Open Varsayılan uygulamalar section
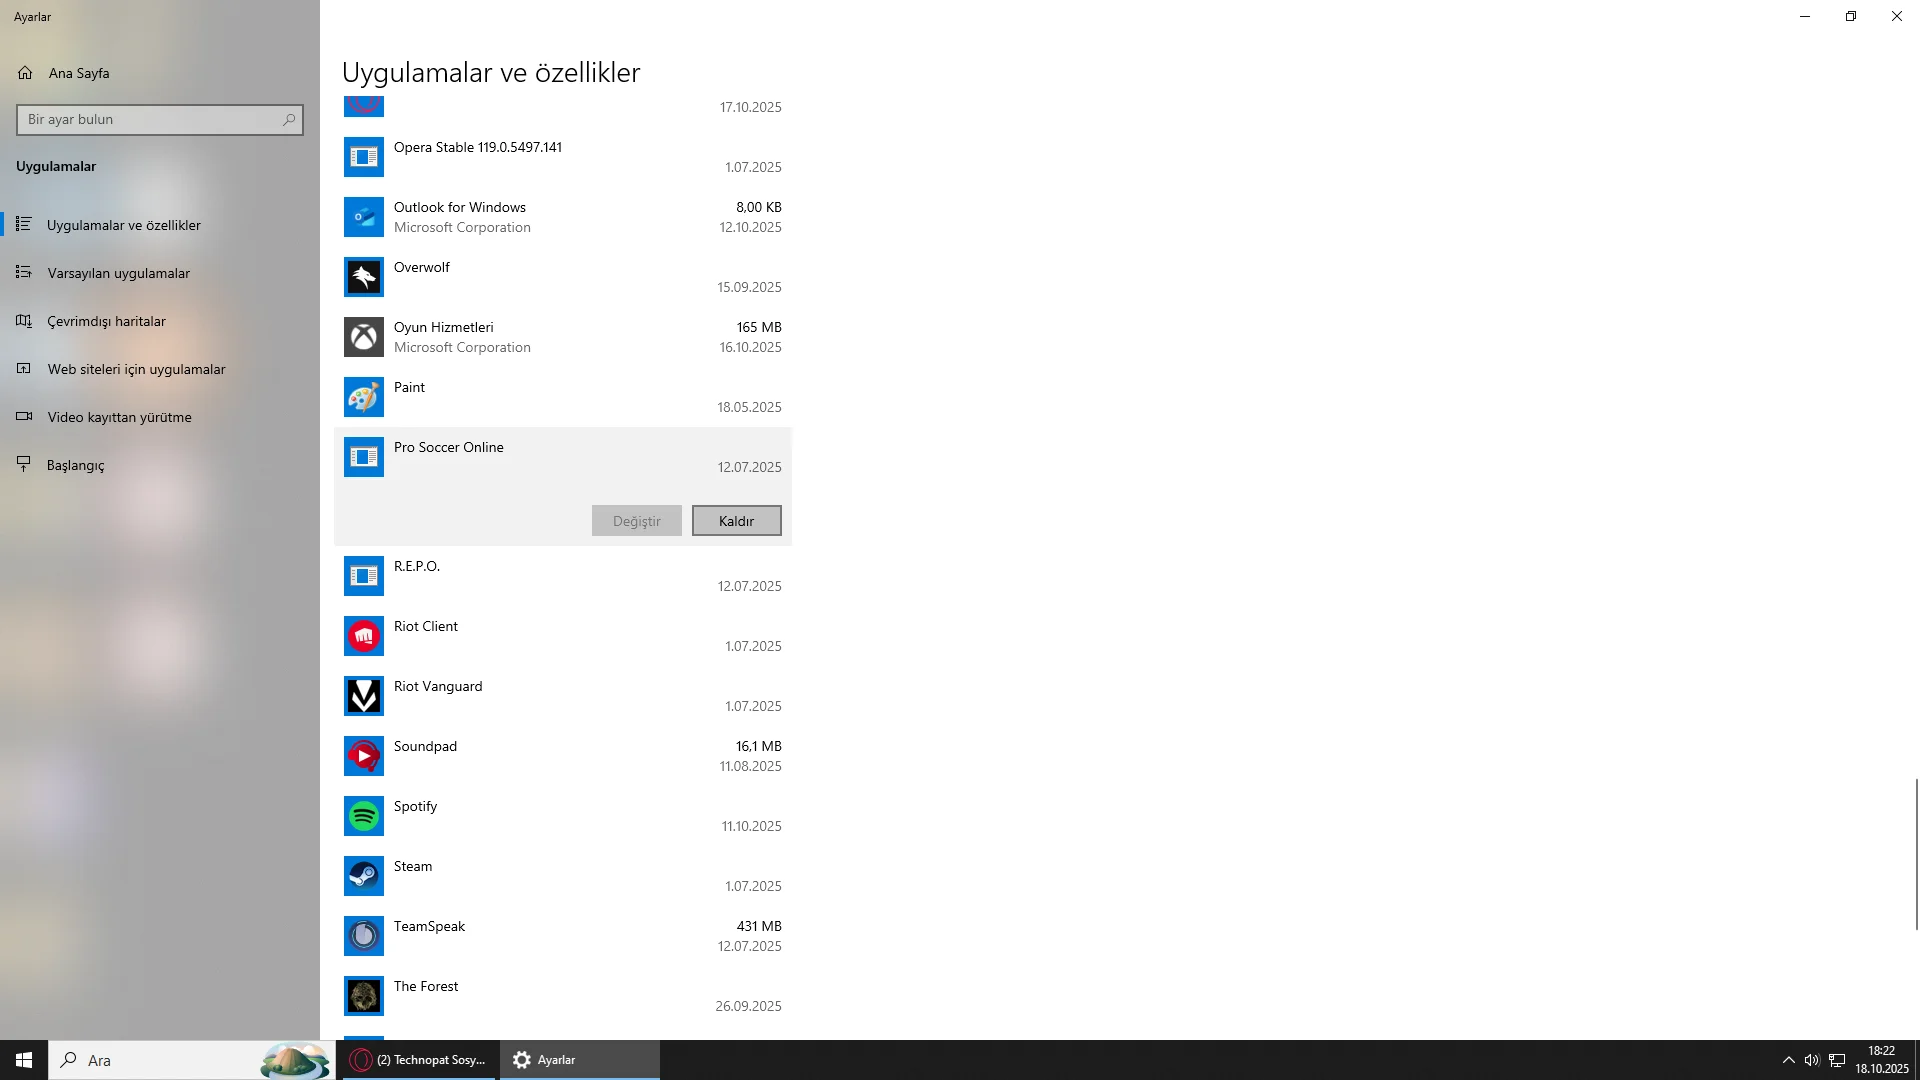 [x=118, y=273]
